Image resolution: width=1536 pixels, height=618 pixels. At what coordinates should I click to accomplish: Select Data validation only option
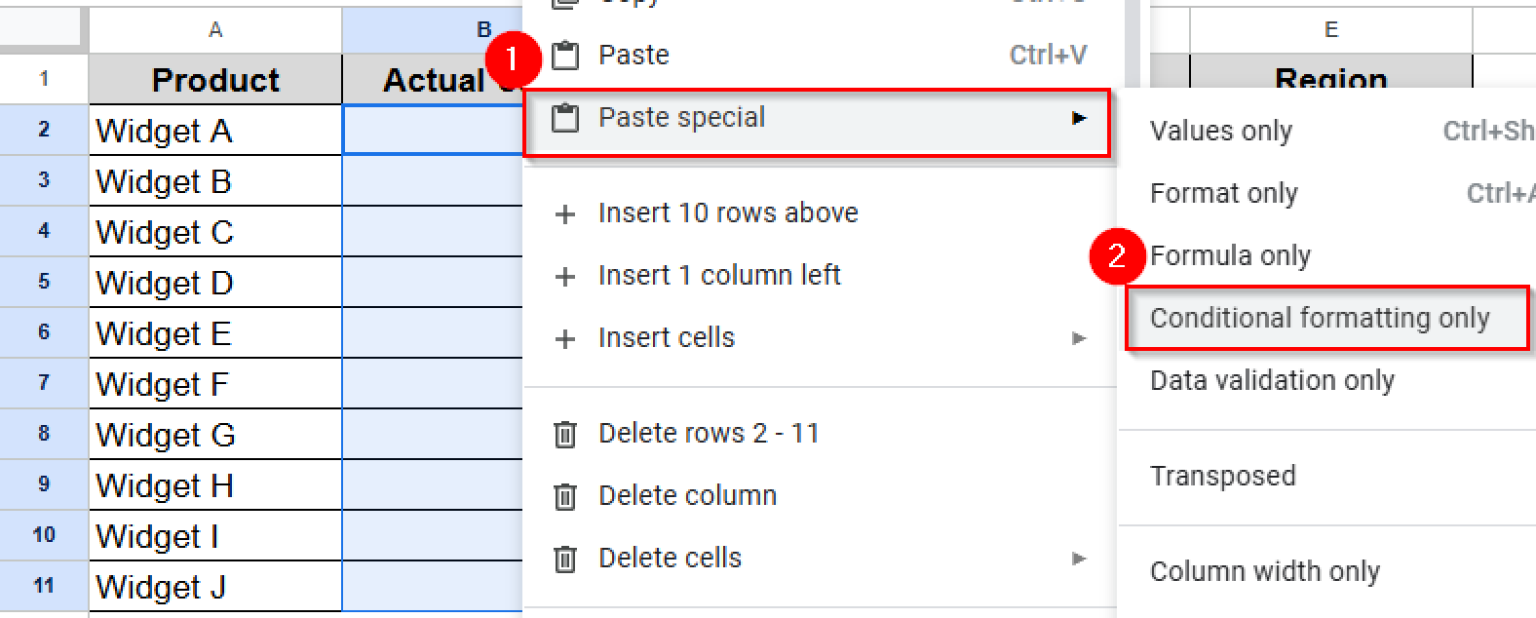click(1272, 381)
